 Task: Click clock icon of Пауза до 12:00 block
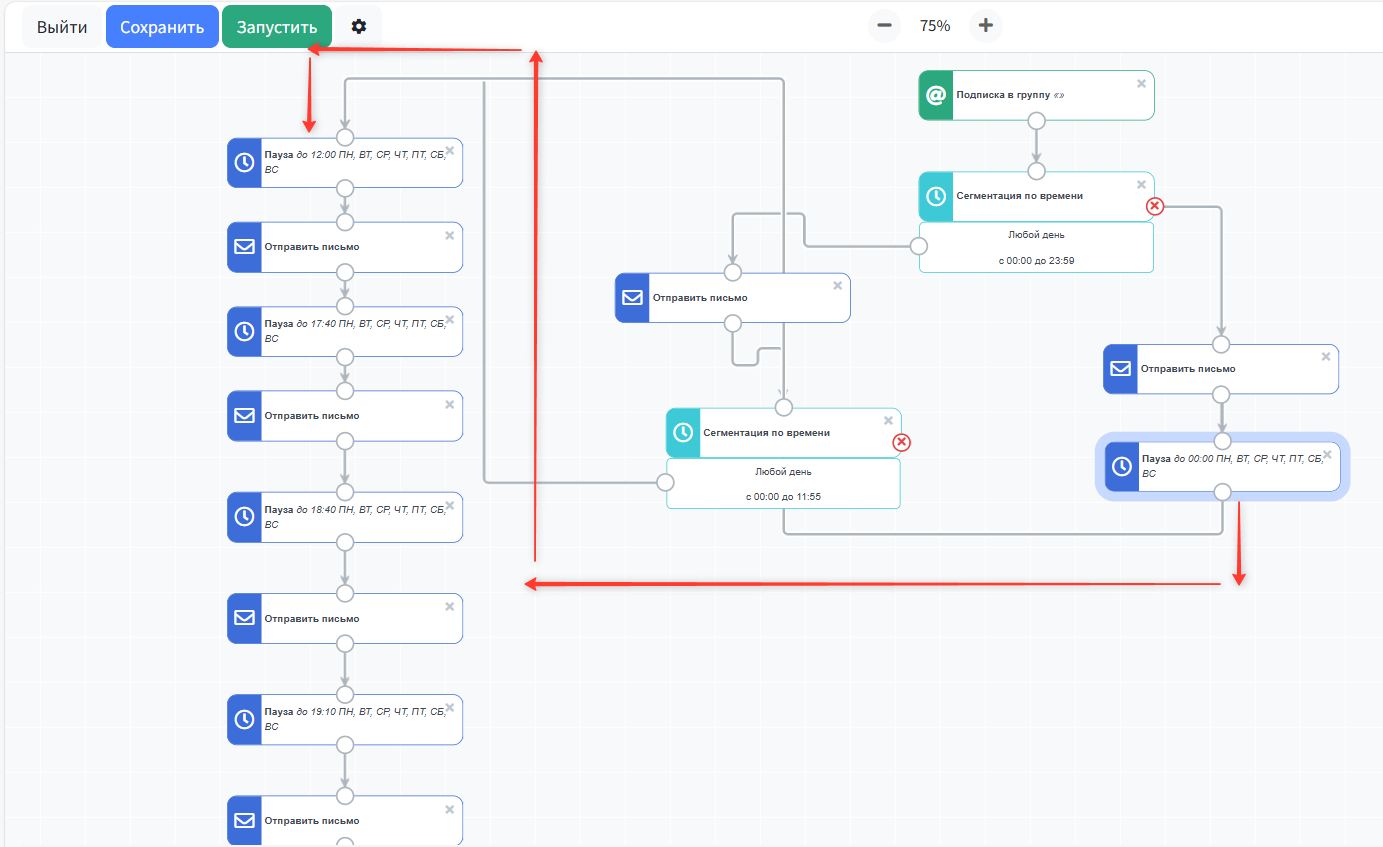pos(244,163)
